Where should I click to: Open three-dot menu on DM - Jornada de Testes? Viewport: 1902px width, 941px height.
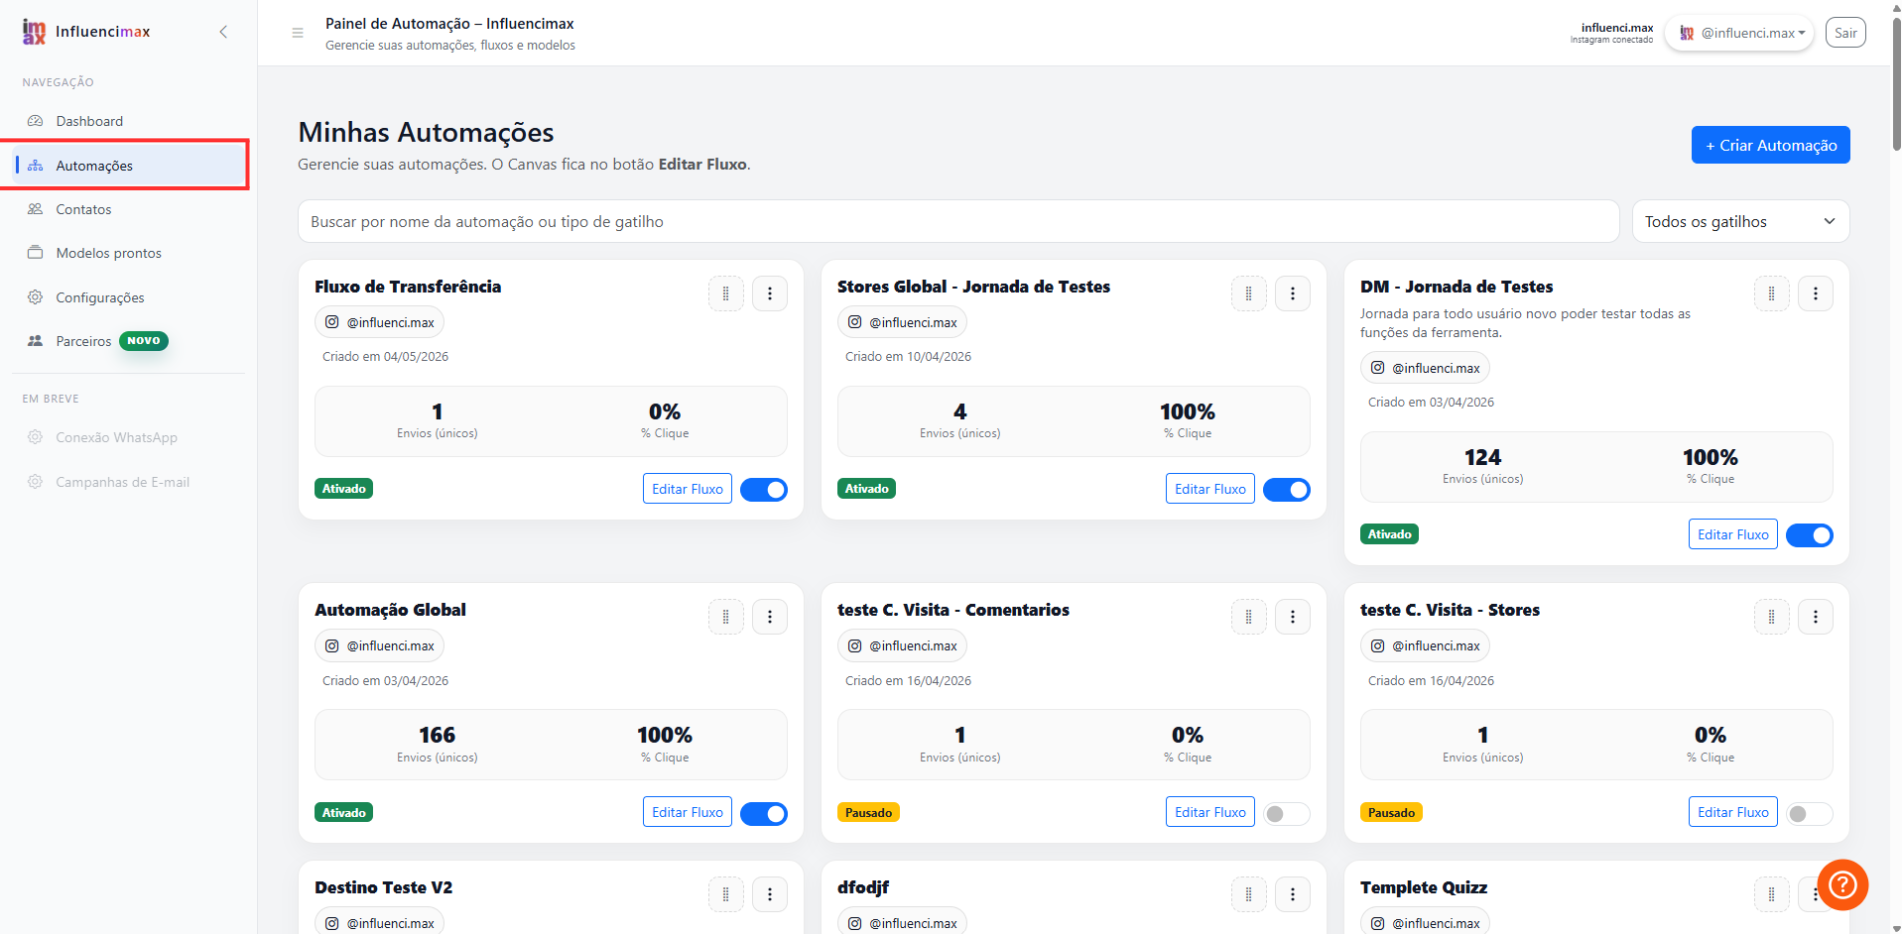[1816, 294]
